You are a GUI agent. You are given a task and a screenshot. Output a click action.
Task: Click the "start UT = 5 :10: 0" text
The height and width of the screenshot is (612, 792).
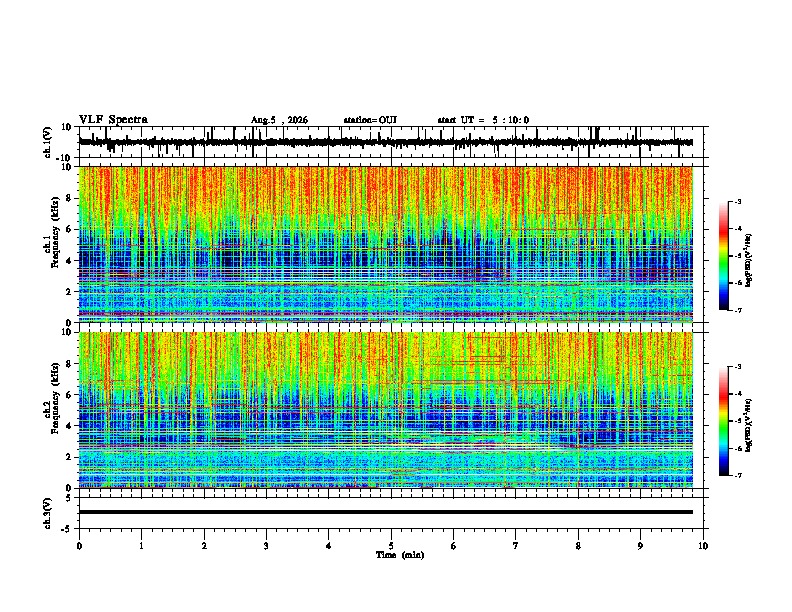click(x=483, y=120)
